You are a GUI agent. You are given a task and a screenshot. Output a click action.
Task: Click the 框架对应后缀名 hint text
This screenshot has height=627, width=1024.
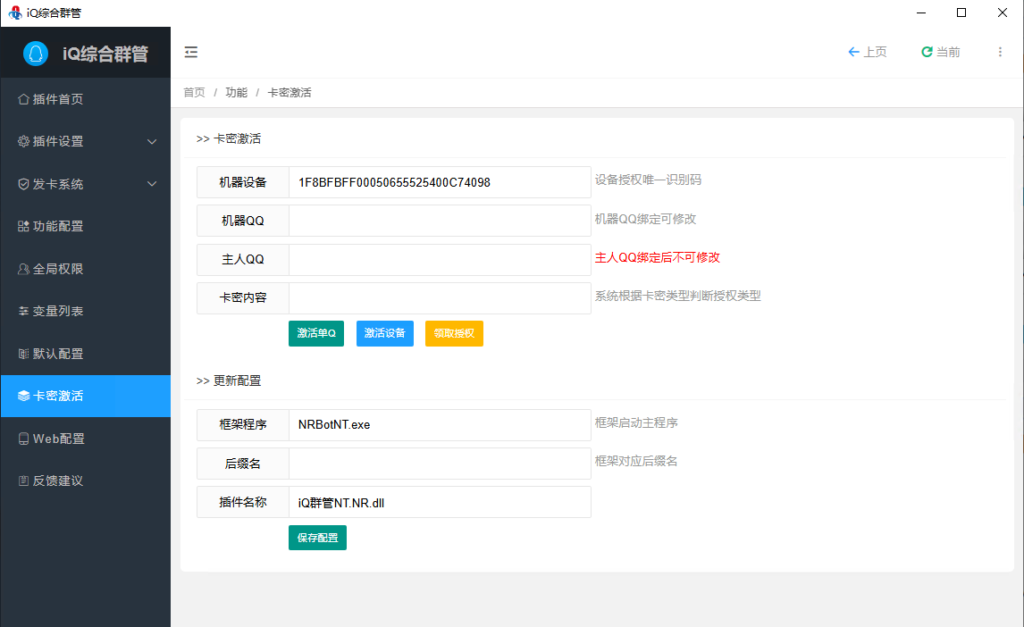coord(636,461)
